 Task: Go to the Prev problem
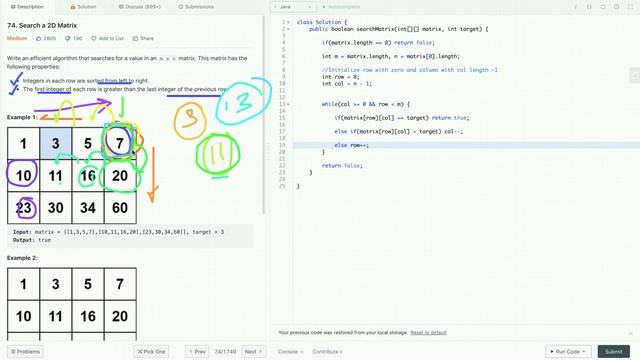pos(197,351)
